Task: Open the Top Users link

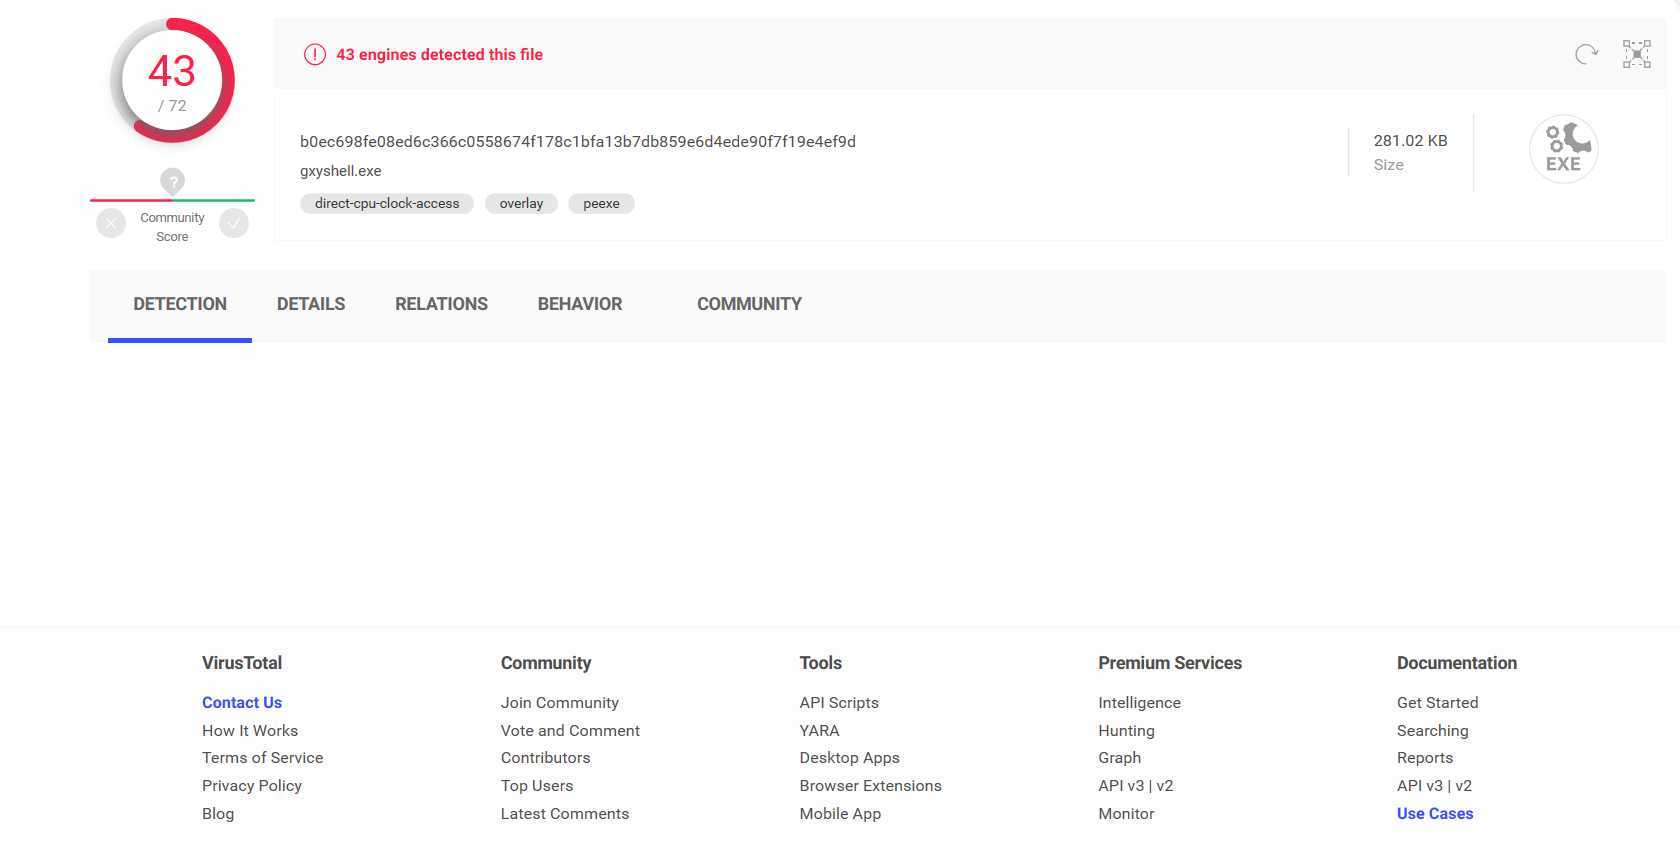Action: coord(537,786)
